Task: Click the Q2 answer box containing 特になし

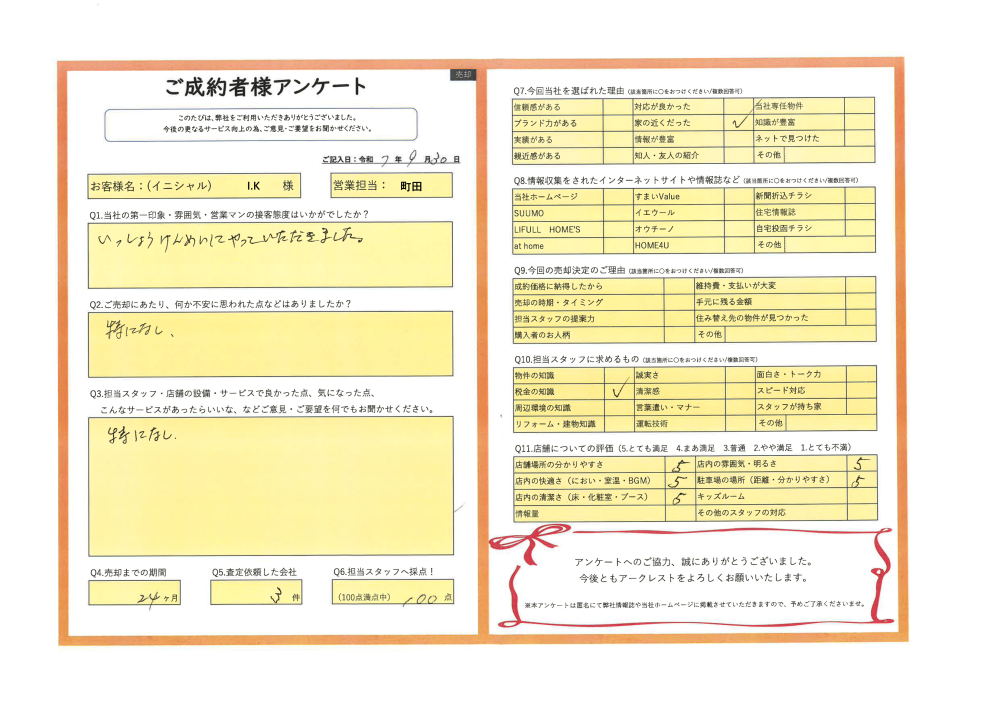Action: [269, 343]
